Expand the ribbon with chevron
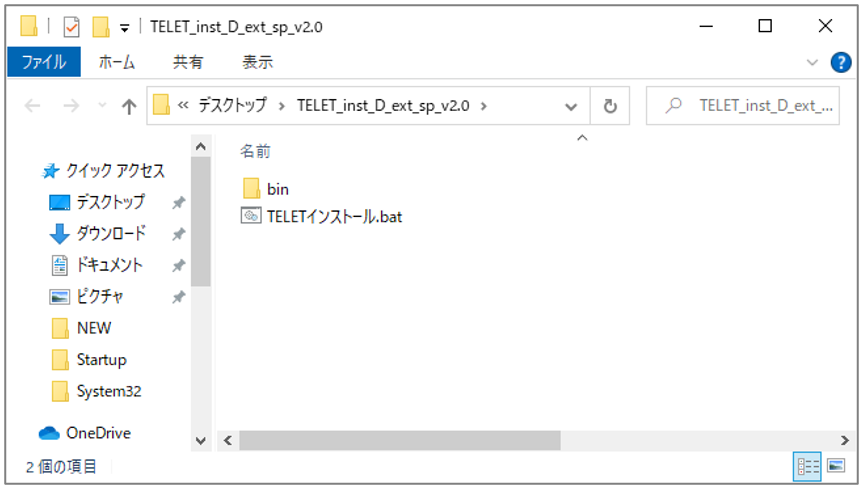This screenshot has width=863, height=489. (x=812, y=62)
